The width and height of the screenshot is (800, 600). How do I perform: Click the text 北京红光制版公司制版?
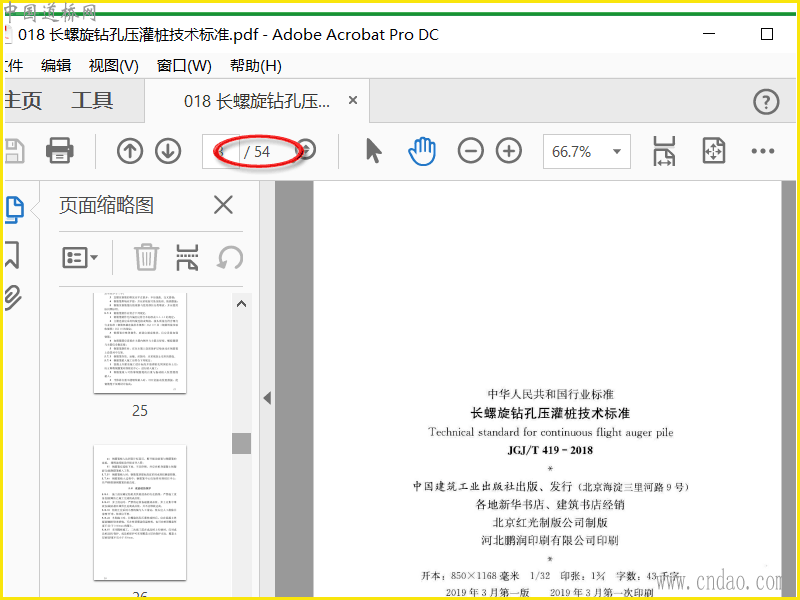click(550, 522)
